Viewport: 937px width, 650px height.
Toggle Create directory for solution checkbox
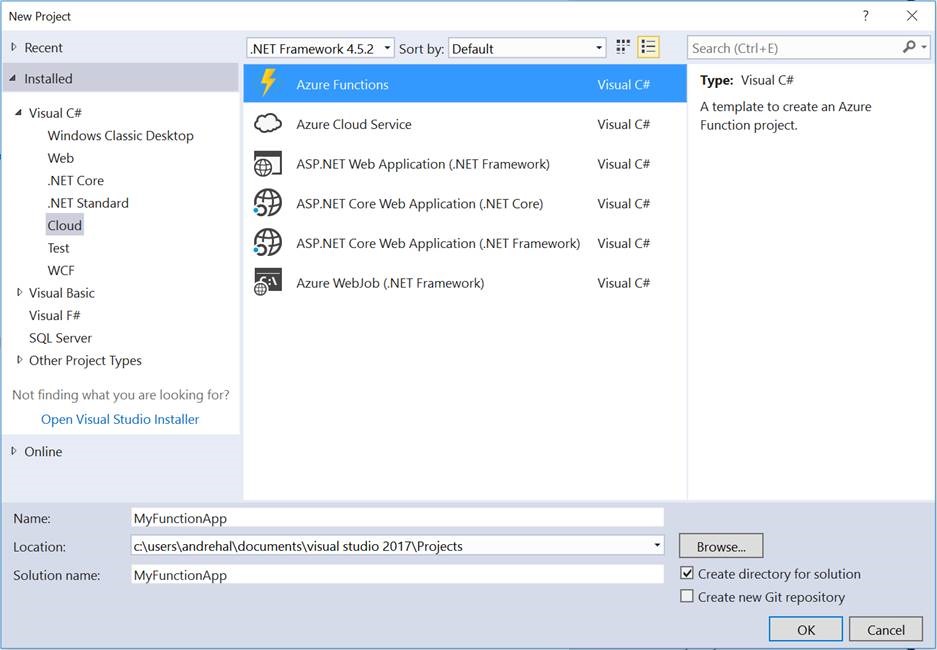687,574
